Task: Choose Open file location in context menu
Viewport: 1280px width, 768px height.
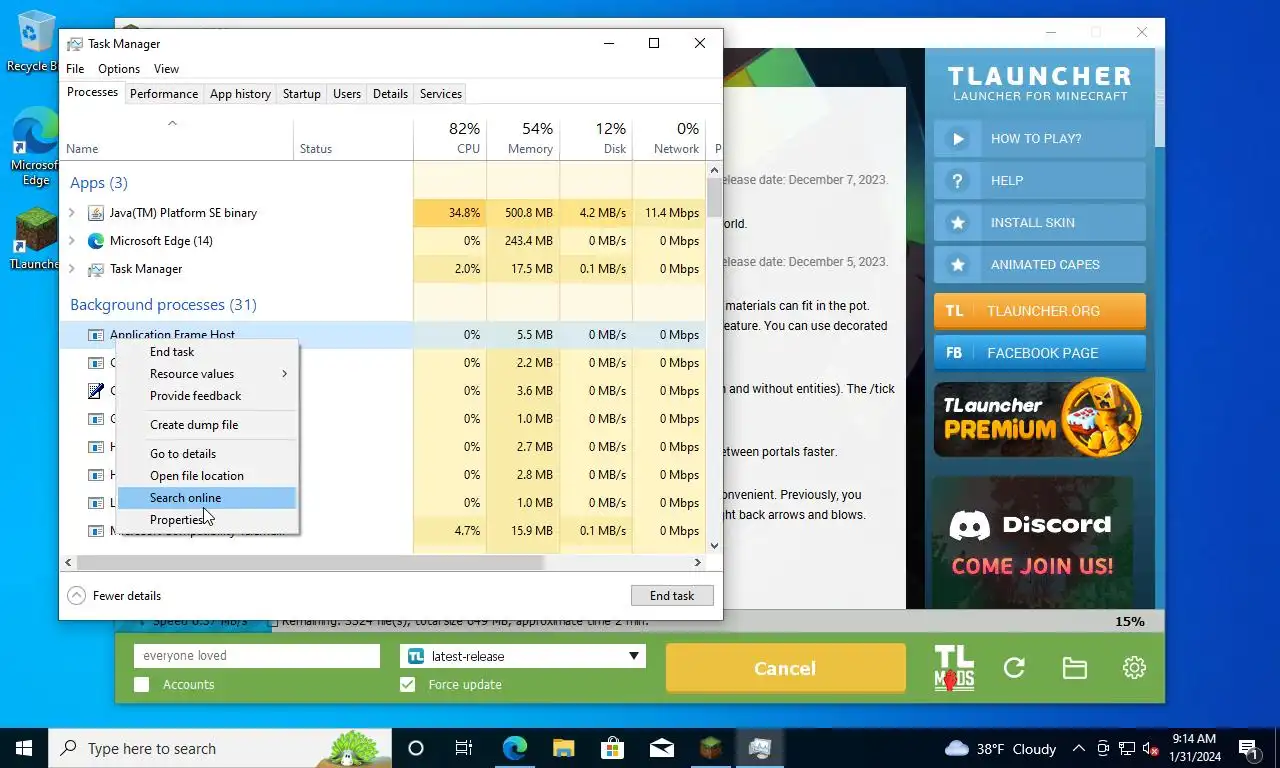Action: click(208, 476)
